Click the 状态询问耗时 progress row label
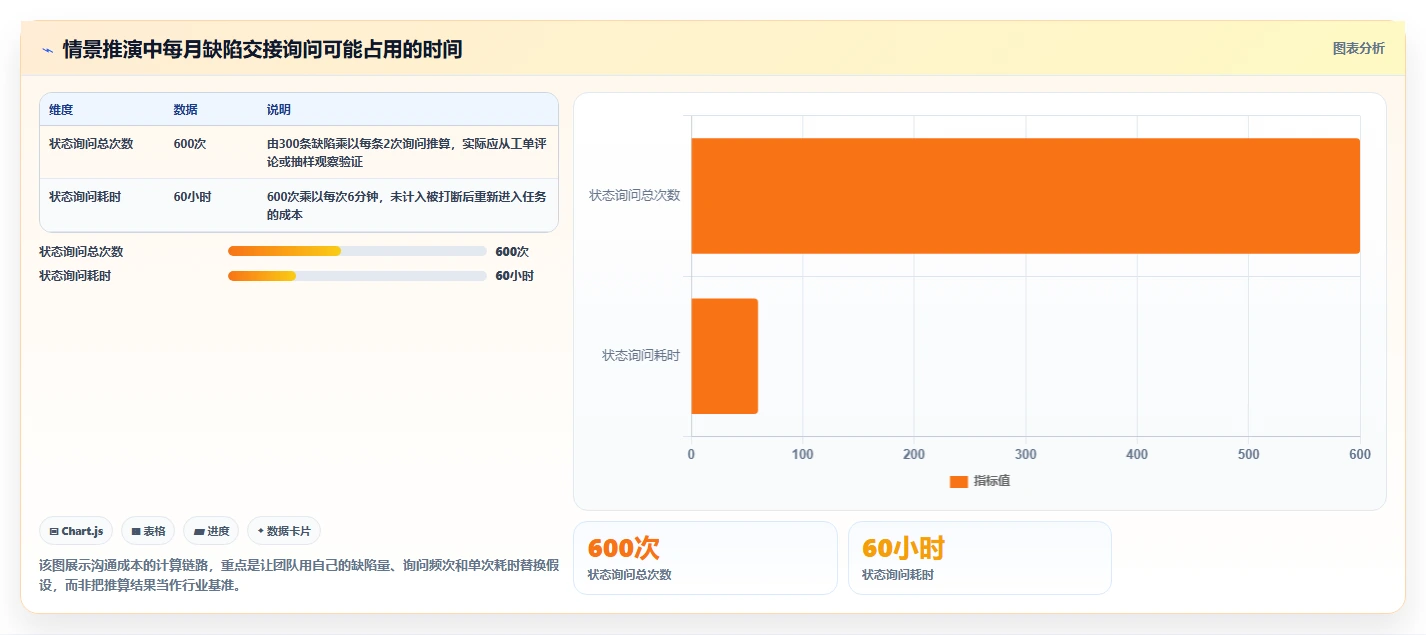The width and height of the screenshot is (1426, 635). coord(75,276)
